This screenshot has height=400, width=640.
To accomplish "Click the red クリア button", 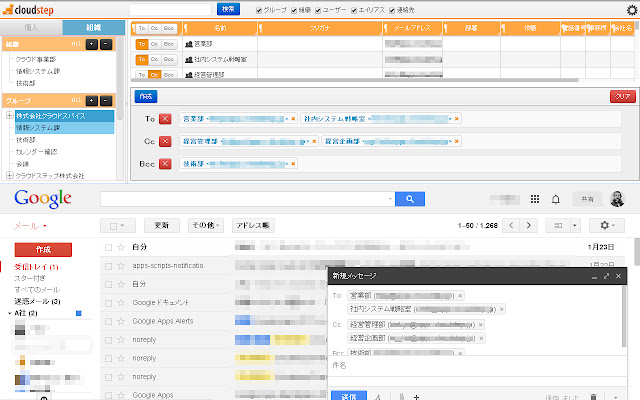I will [622, 96].
